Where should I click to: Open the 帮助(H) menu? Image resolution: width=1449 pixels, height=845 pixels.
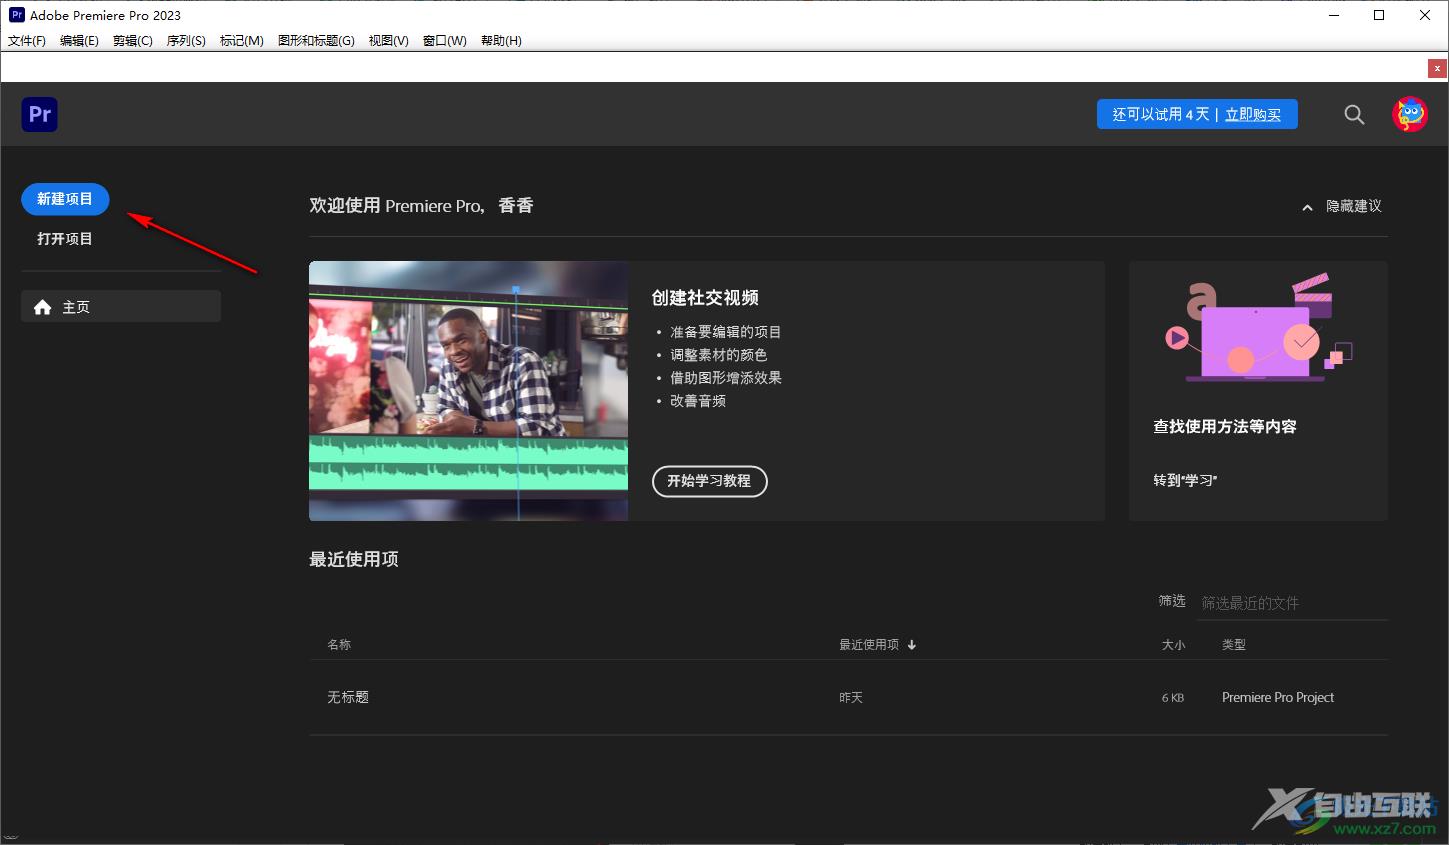(501, 41)
